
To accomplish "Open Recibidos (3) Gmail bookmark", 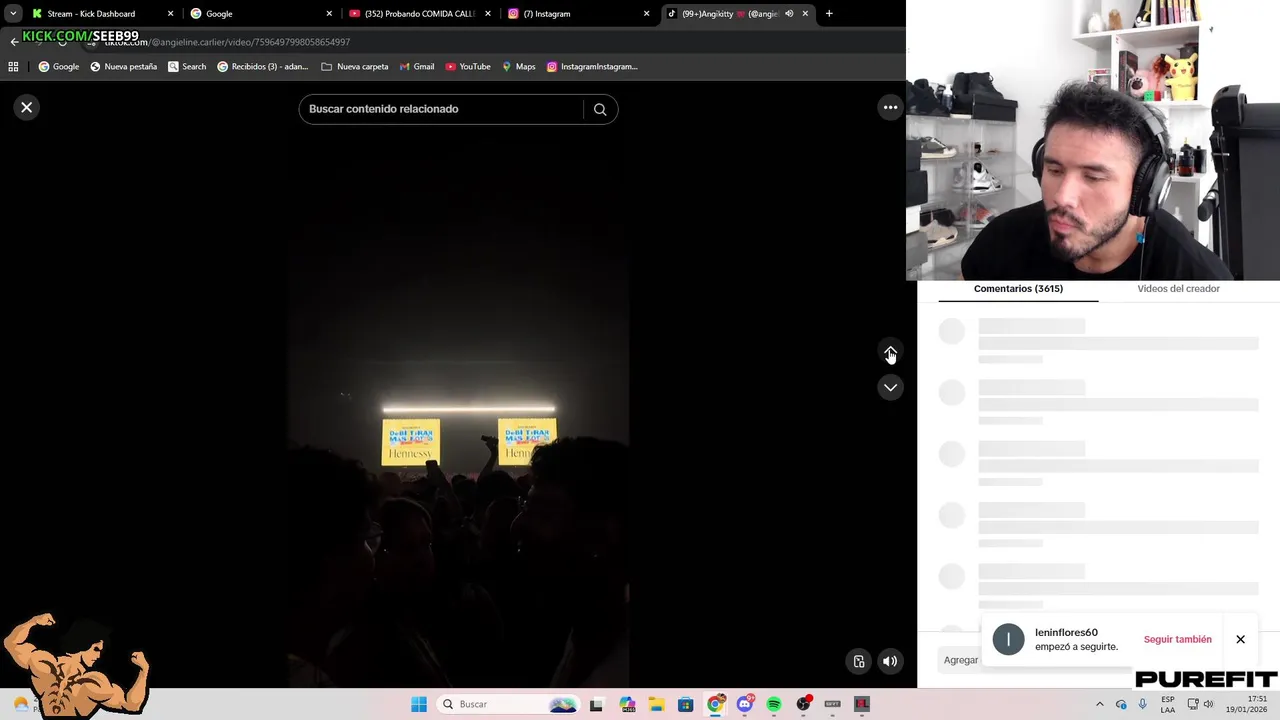I will [263, 66].
